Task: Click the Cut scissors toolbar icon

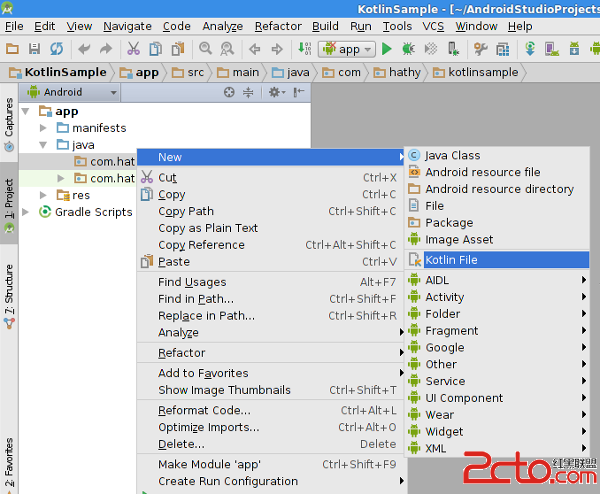Action: [x=133, y=49]
